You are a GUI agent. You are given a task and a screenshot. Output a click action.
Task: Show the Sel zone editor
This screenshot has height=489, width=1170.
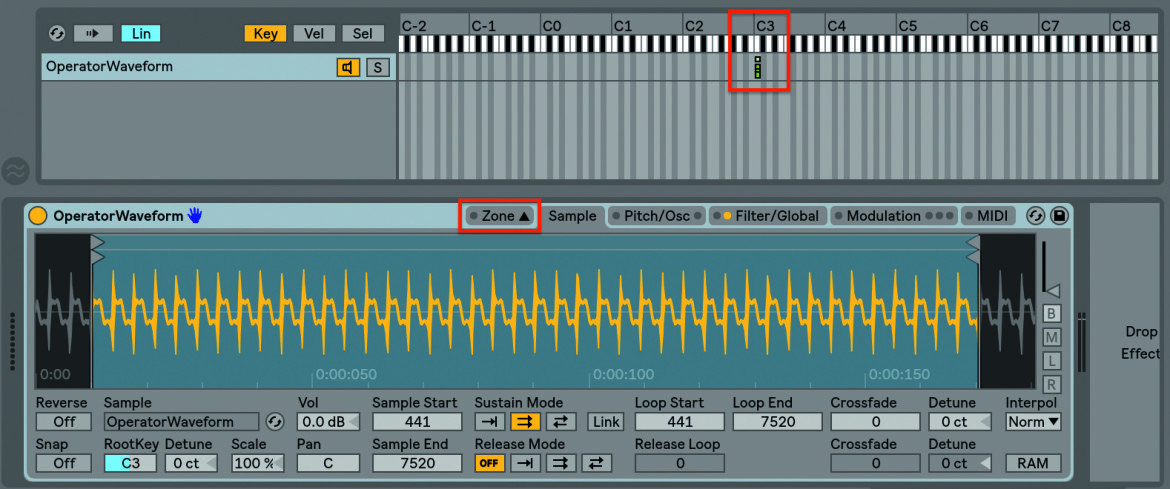tap(363, 34)
